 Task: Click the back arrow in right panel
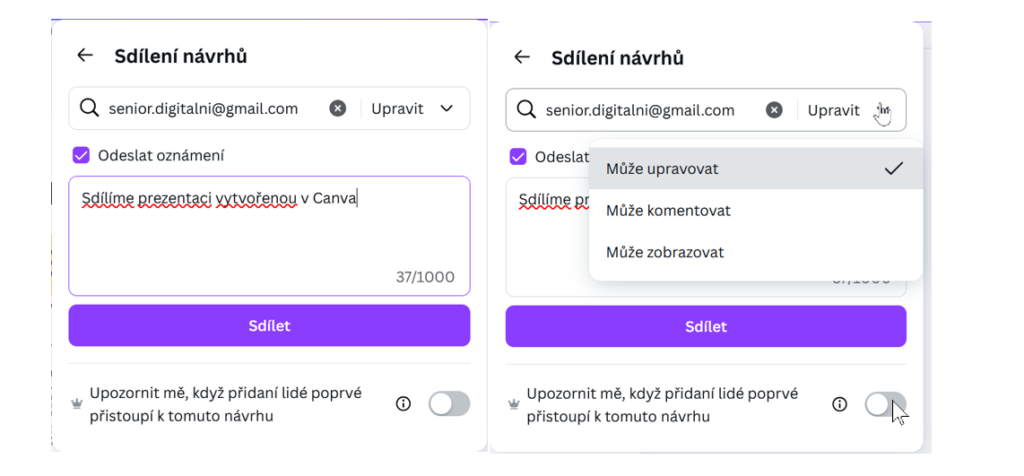522,57
